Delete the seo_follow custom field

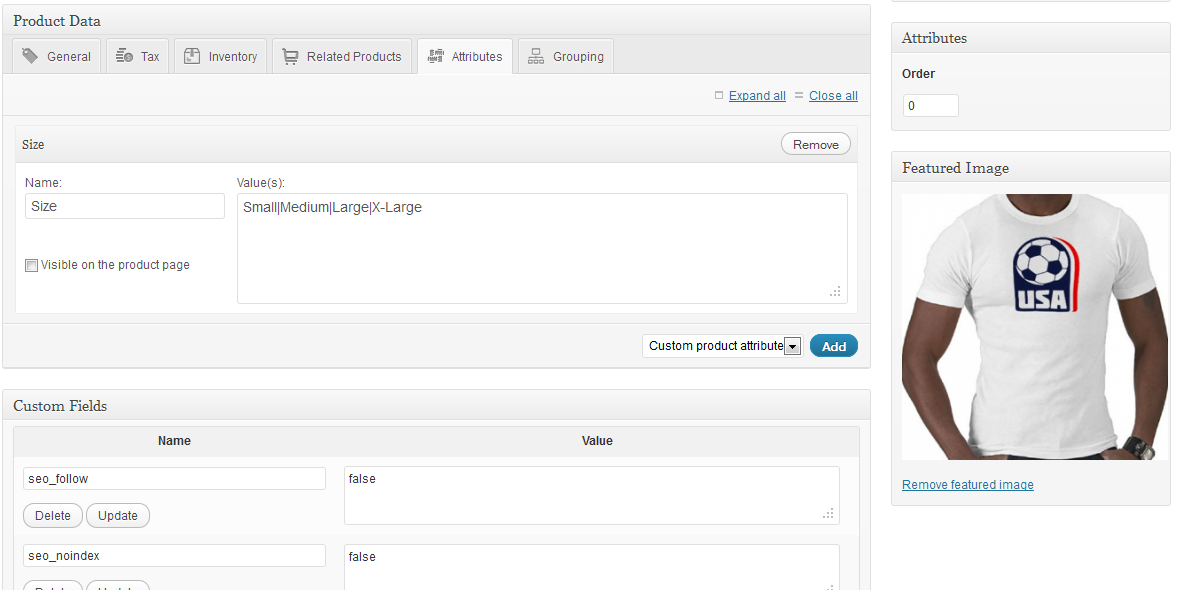[52, 515]
